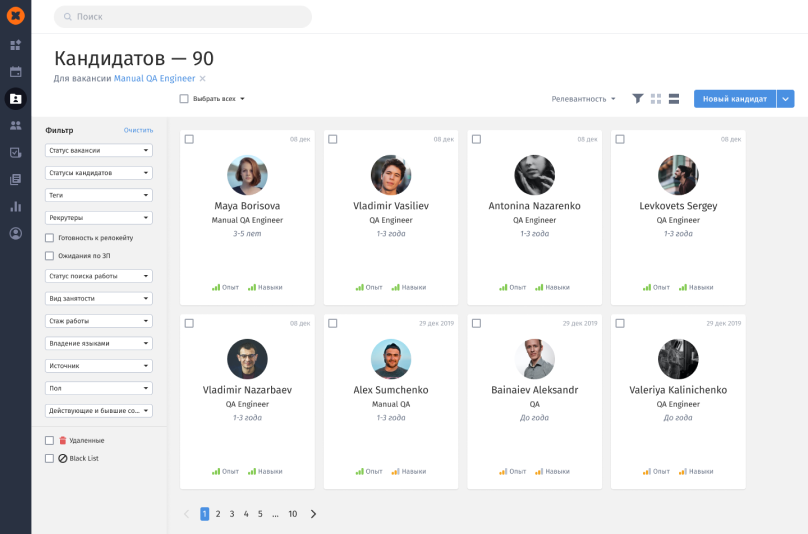Click the 'Поиск' search field
The image size is (808, 534).
pos(182,17)
